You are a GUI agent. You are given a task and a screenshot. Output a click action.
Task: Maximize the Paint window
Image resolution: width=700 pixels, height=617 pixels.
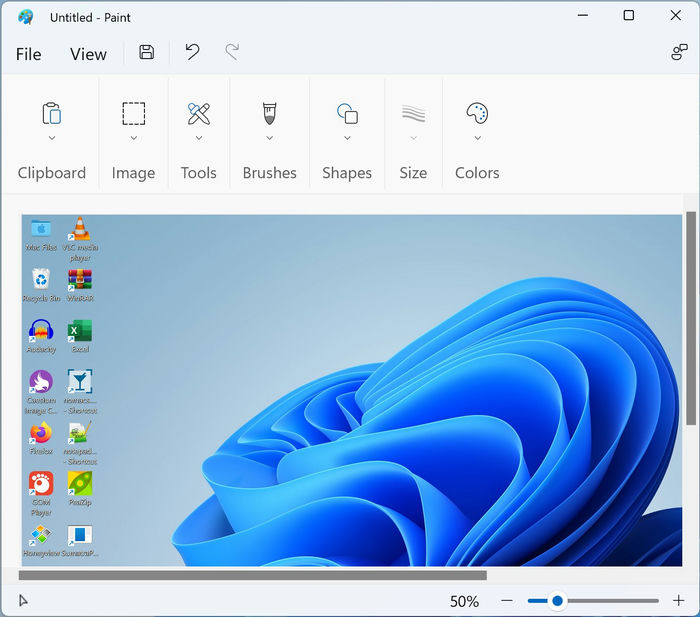click(x=629, y=15)
